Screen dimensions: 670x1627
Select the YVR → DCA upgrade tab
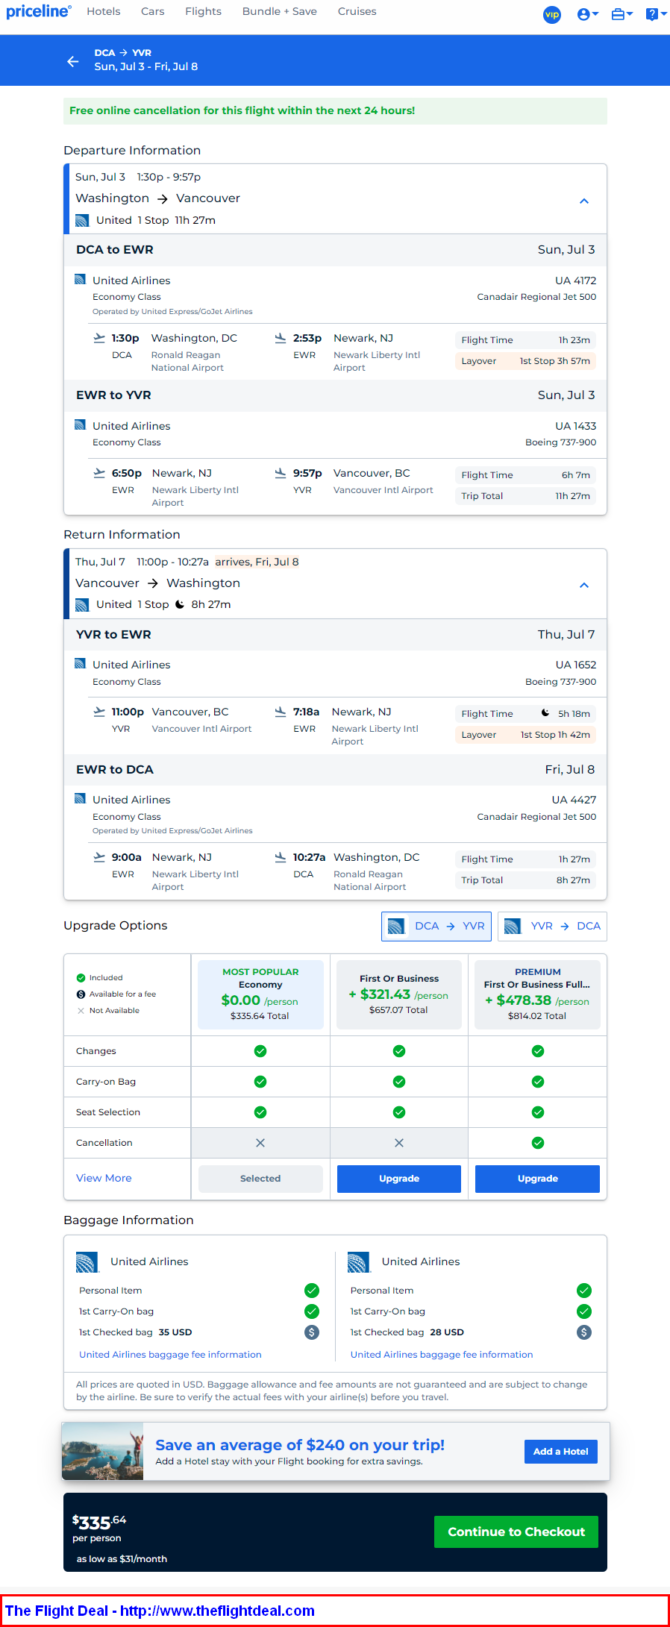[x=552, y=926]
